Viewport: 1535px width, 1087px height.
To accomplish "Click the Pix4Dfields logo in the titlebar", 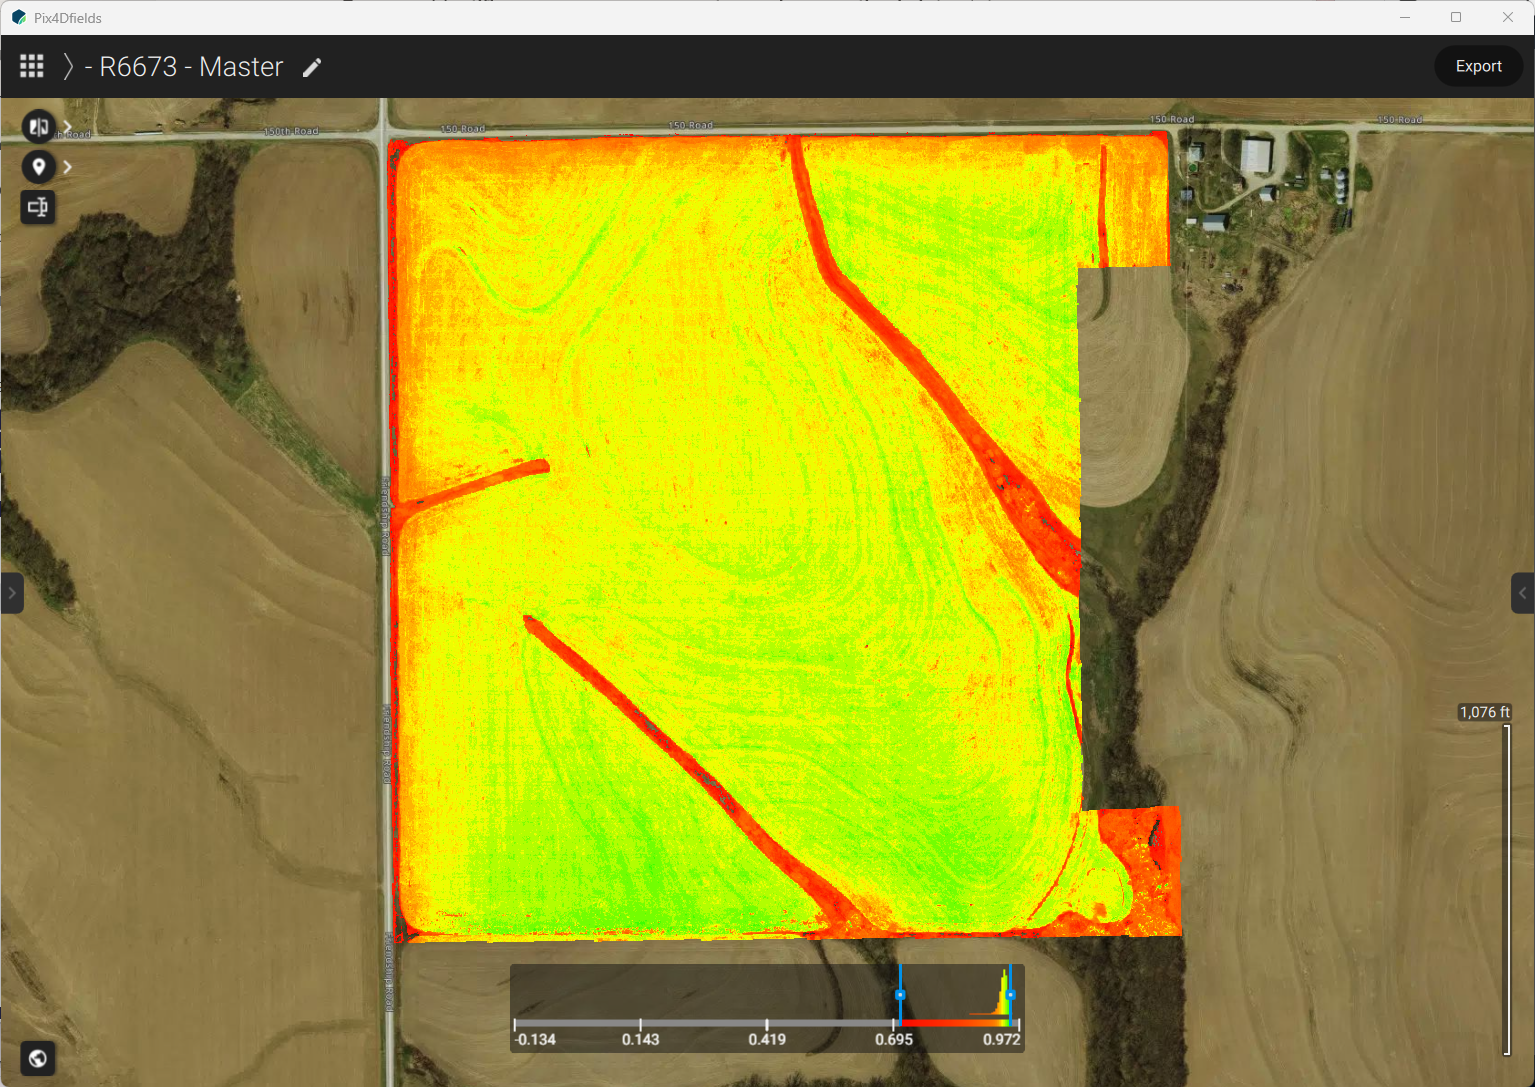I will (18, 16).
